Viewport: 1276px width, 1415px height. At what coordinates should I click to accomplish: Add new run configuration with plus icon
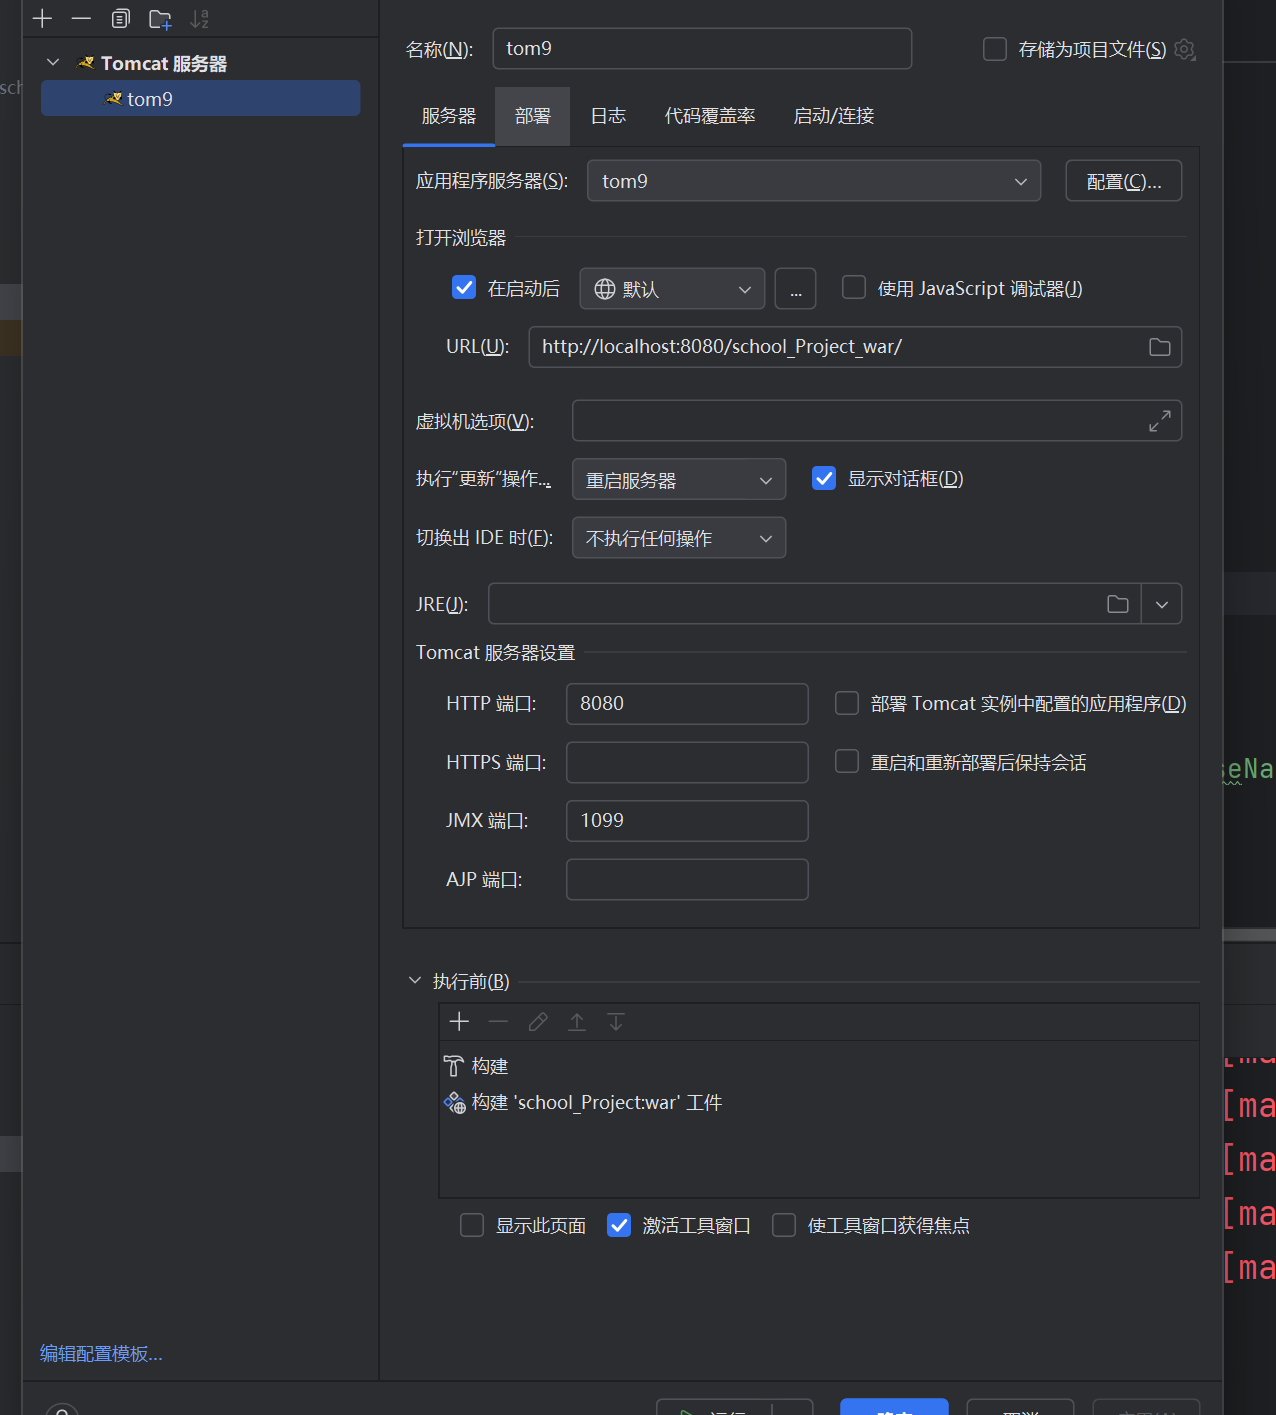click(x=42, y=18)
